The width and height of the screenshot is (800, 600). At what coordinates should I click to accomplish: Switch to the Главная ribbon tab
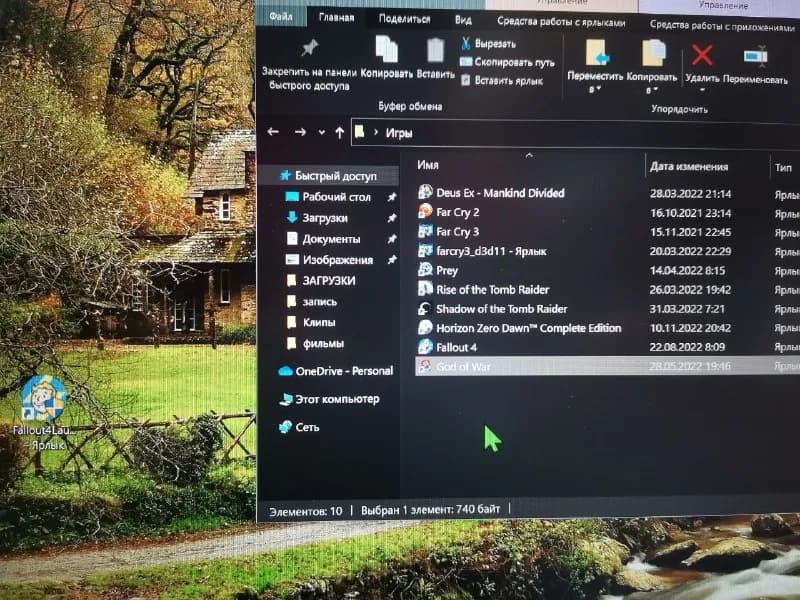(x=336, y=18)
